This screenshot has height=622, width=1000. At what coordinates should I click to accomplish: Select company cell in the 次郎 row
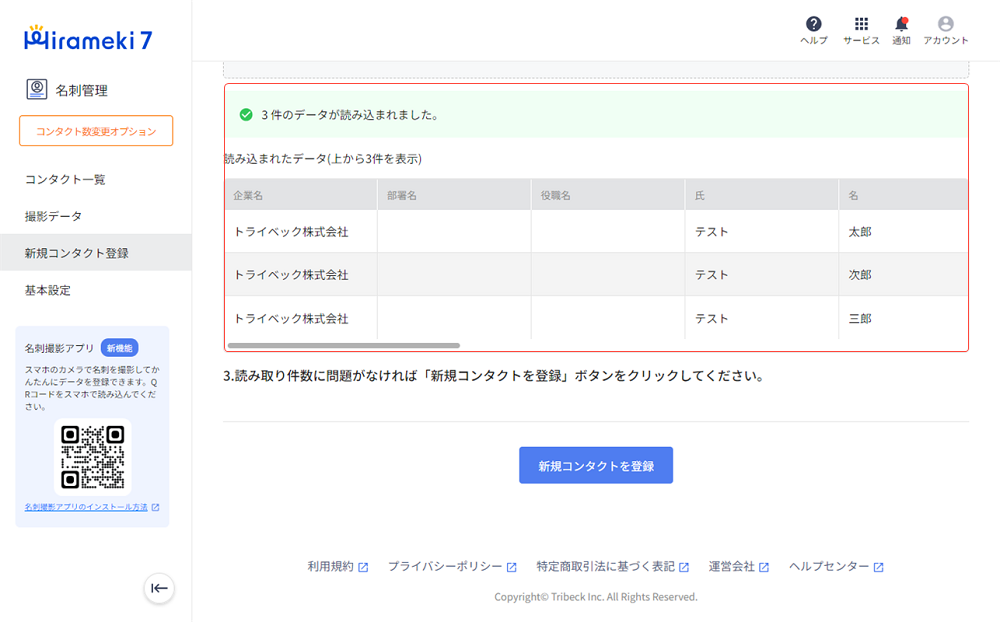coord(301,275)
